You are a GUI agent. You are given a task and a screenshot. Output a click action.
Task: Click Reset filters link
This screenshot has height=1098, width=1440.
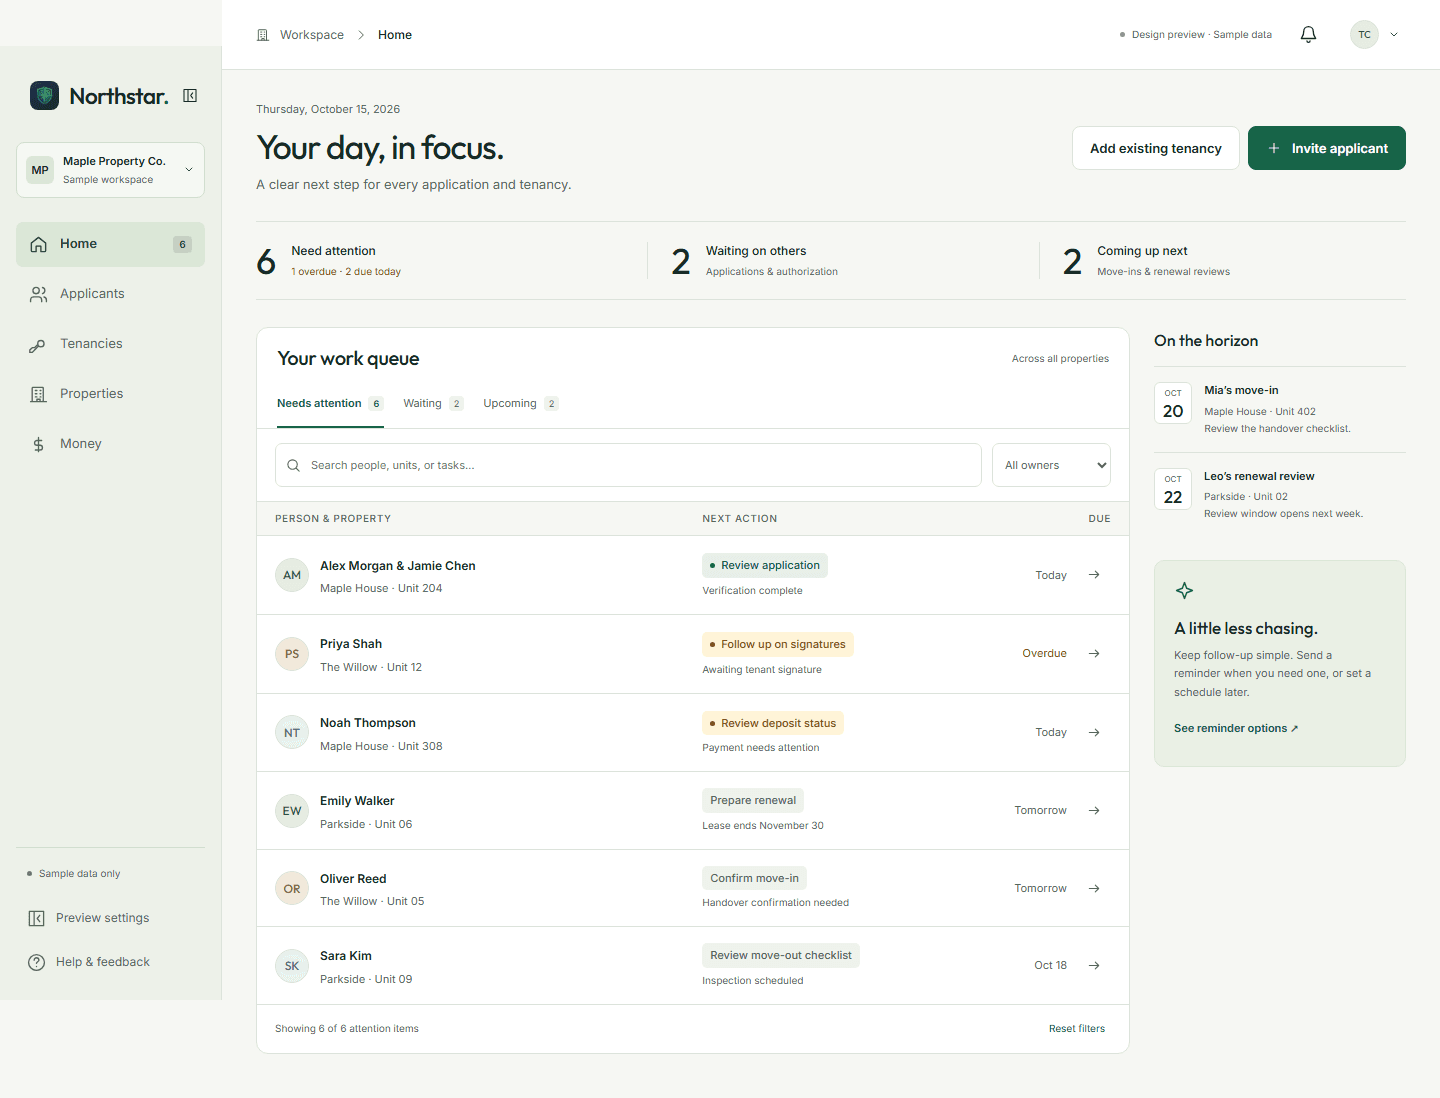[x=1077, y=1029]
